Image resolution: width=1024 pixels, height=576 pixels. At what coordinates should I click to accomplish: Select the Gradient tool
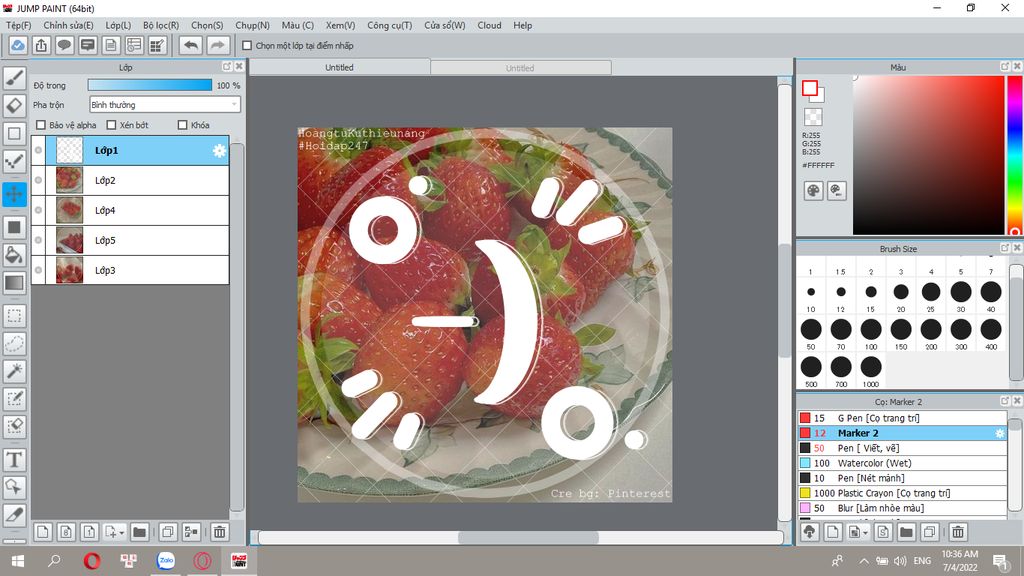(x=14, y=283)
